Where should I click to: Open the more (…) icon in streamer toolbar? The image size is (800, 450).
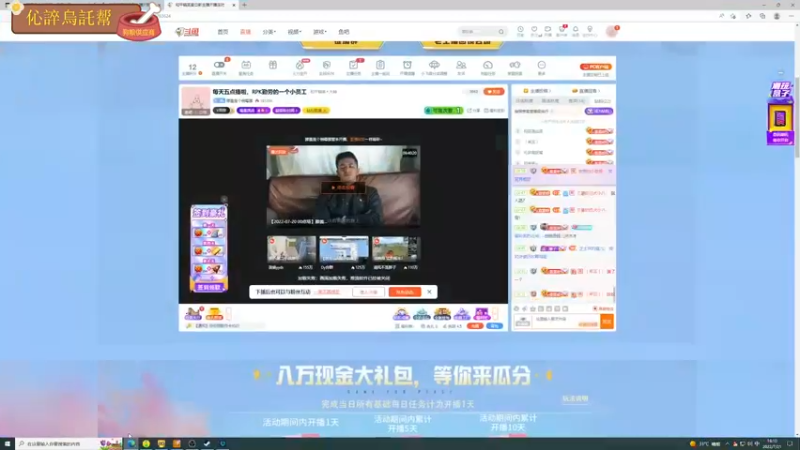[541, 65]
